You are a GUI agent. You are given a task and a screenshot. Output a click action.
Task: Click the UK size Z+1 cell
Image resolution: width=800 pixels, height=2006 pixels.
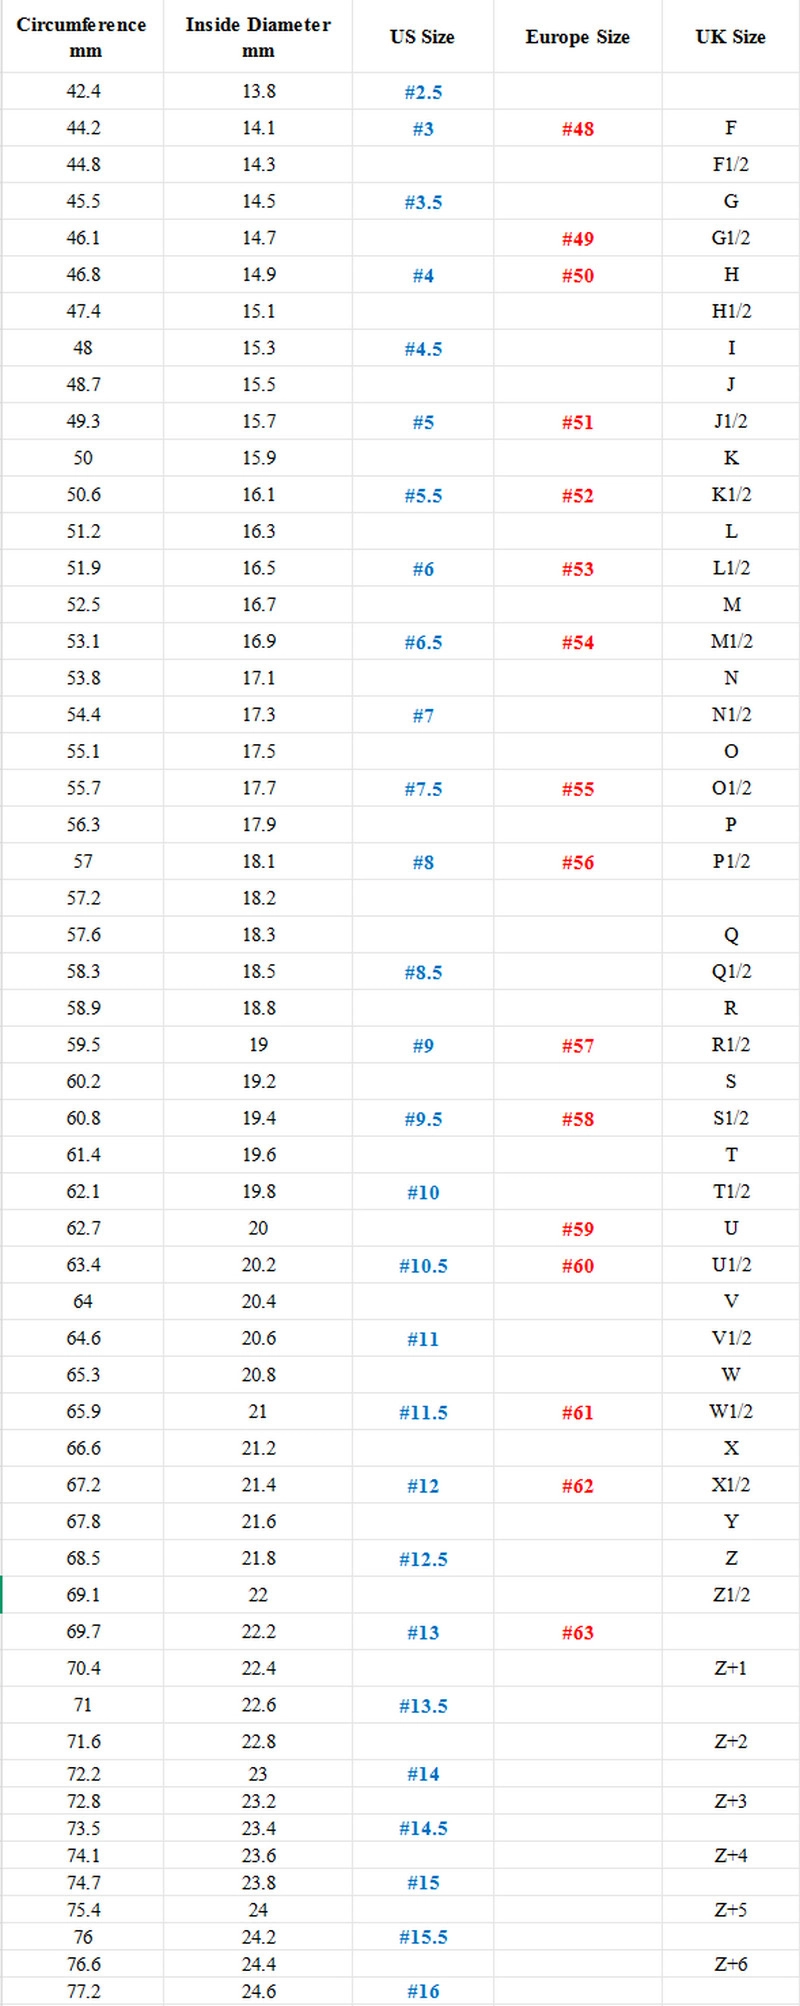point(730,1668)
